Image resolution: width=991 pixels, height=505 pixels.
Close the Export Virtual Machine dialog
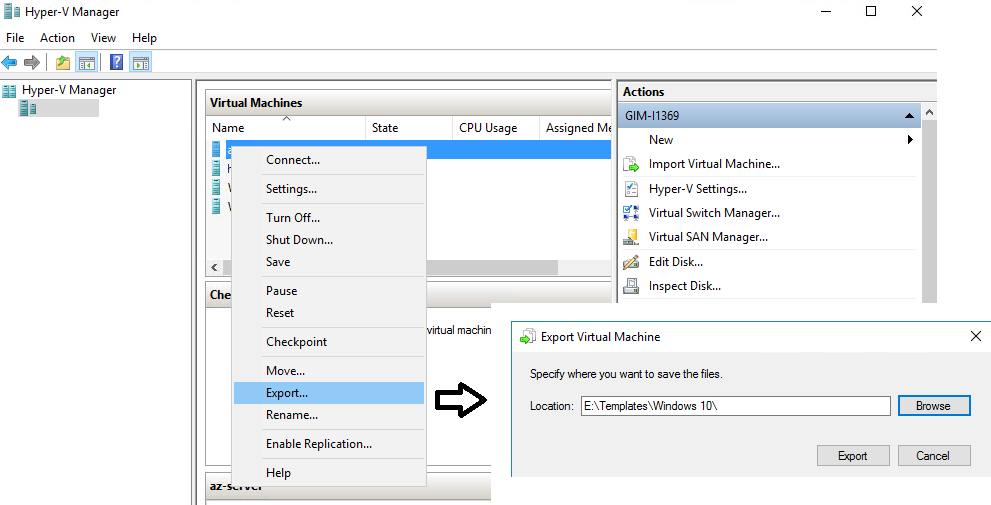click(976, 336)
